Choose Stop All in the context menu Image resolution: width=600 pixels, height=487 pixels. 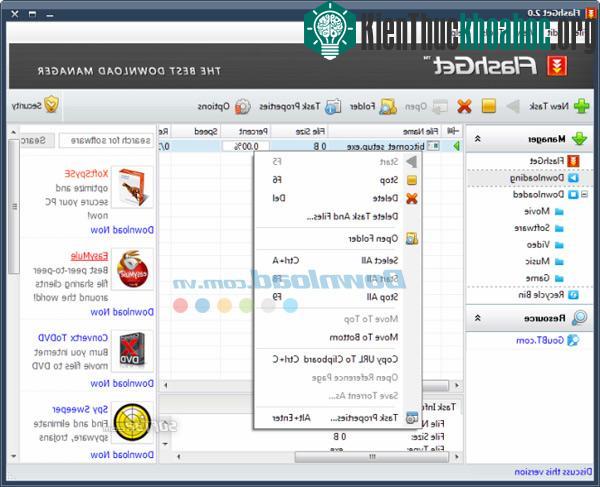point(337,297)
